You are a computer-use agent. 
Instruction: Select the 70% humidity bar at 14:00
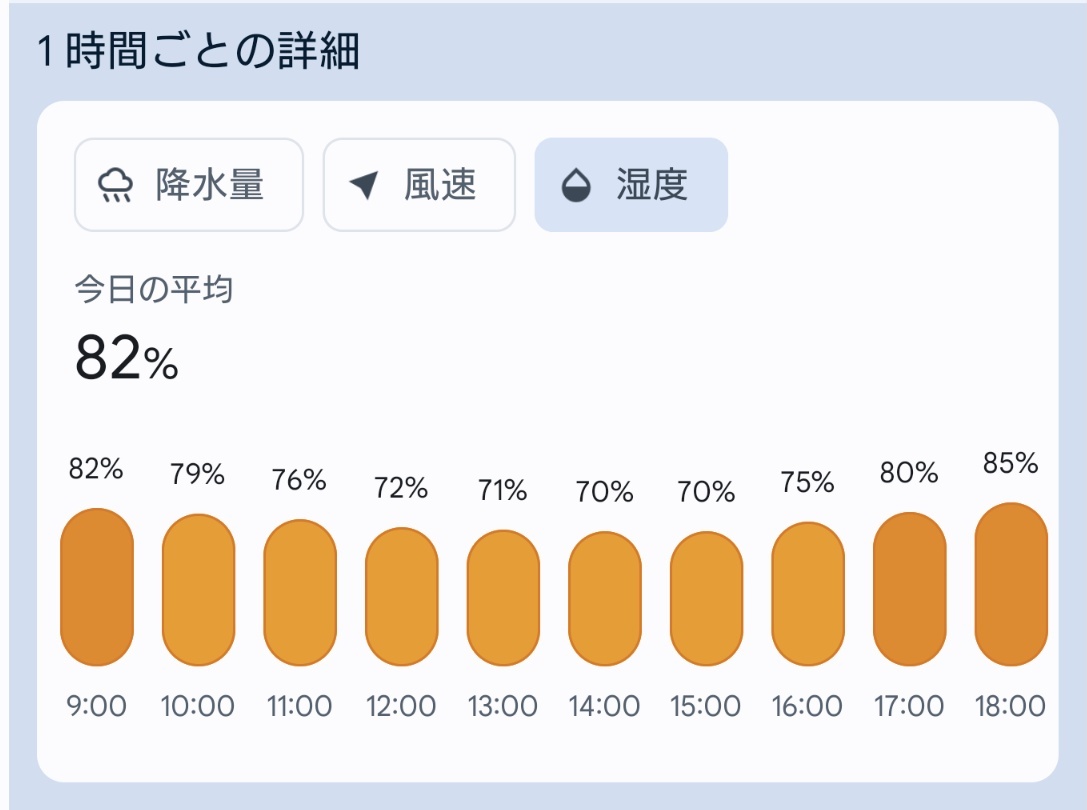tap(605, 598)
